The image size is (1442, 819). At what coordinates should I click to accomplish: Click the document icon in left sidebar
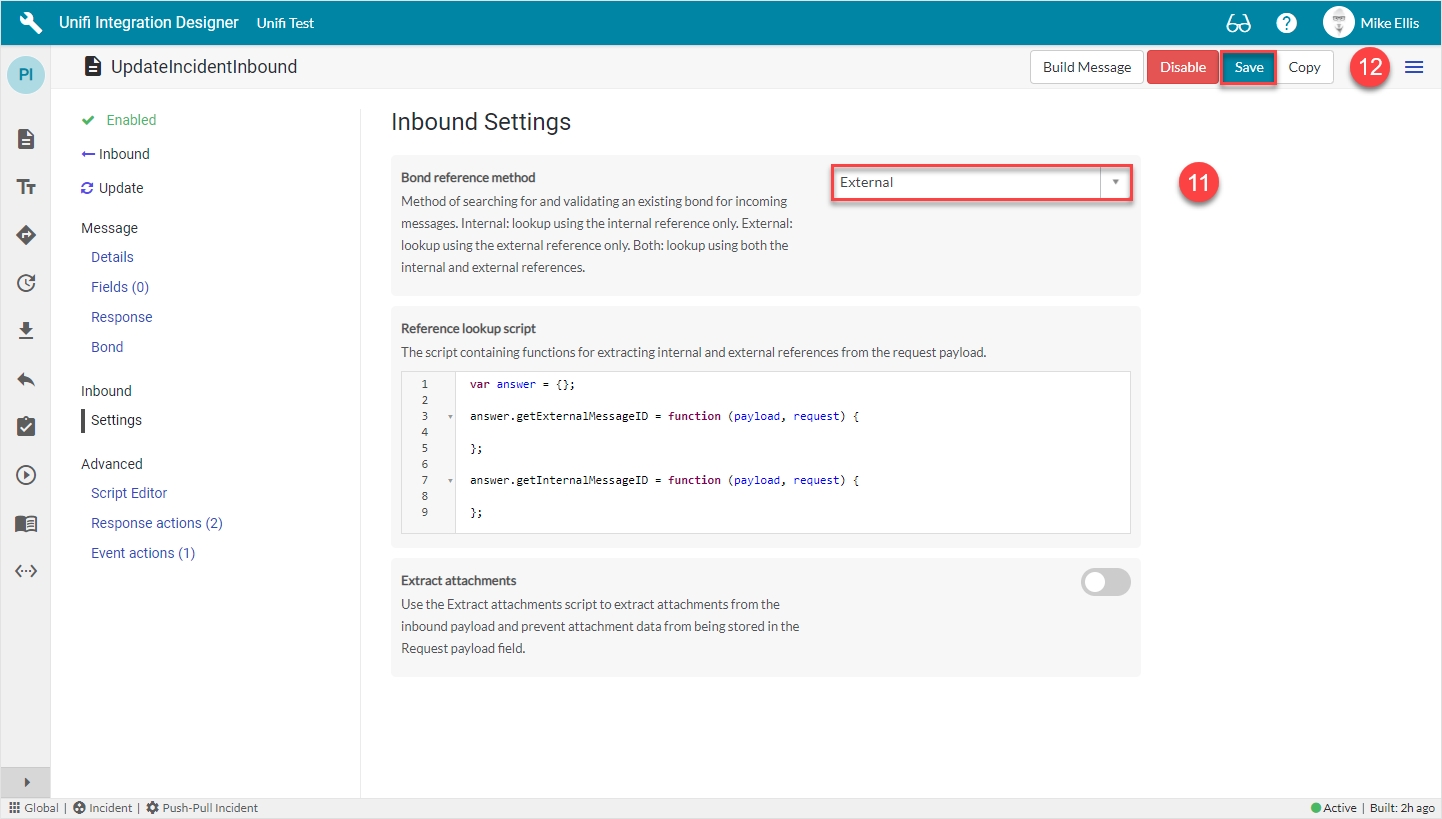click(26, 139)
